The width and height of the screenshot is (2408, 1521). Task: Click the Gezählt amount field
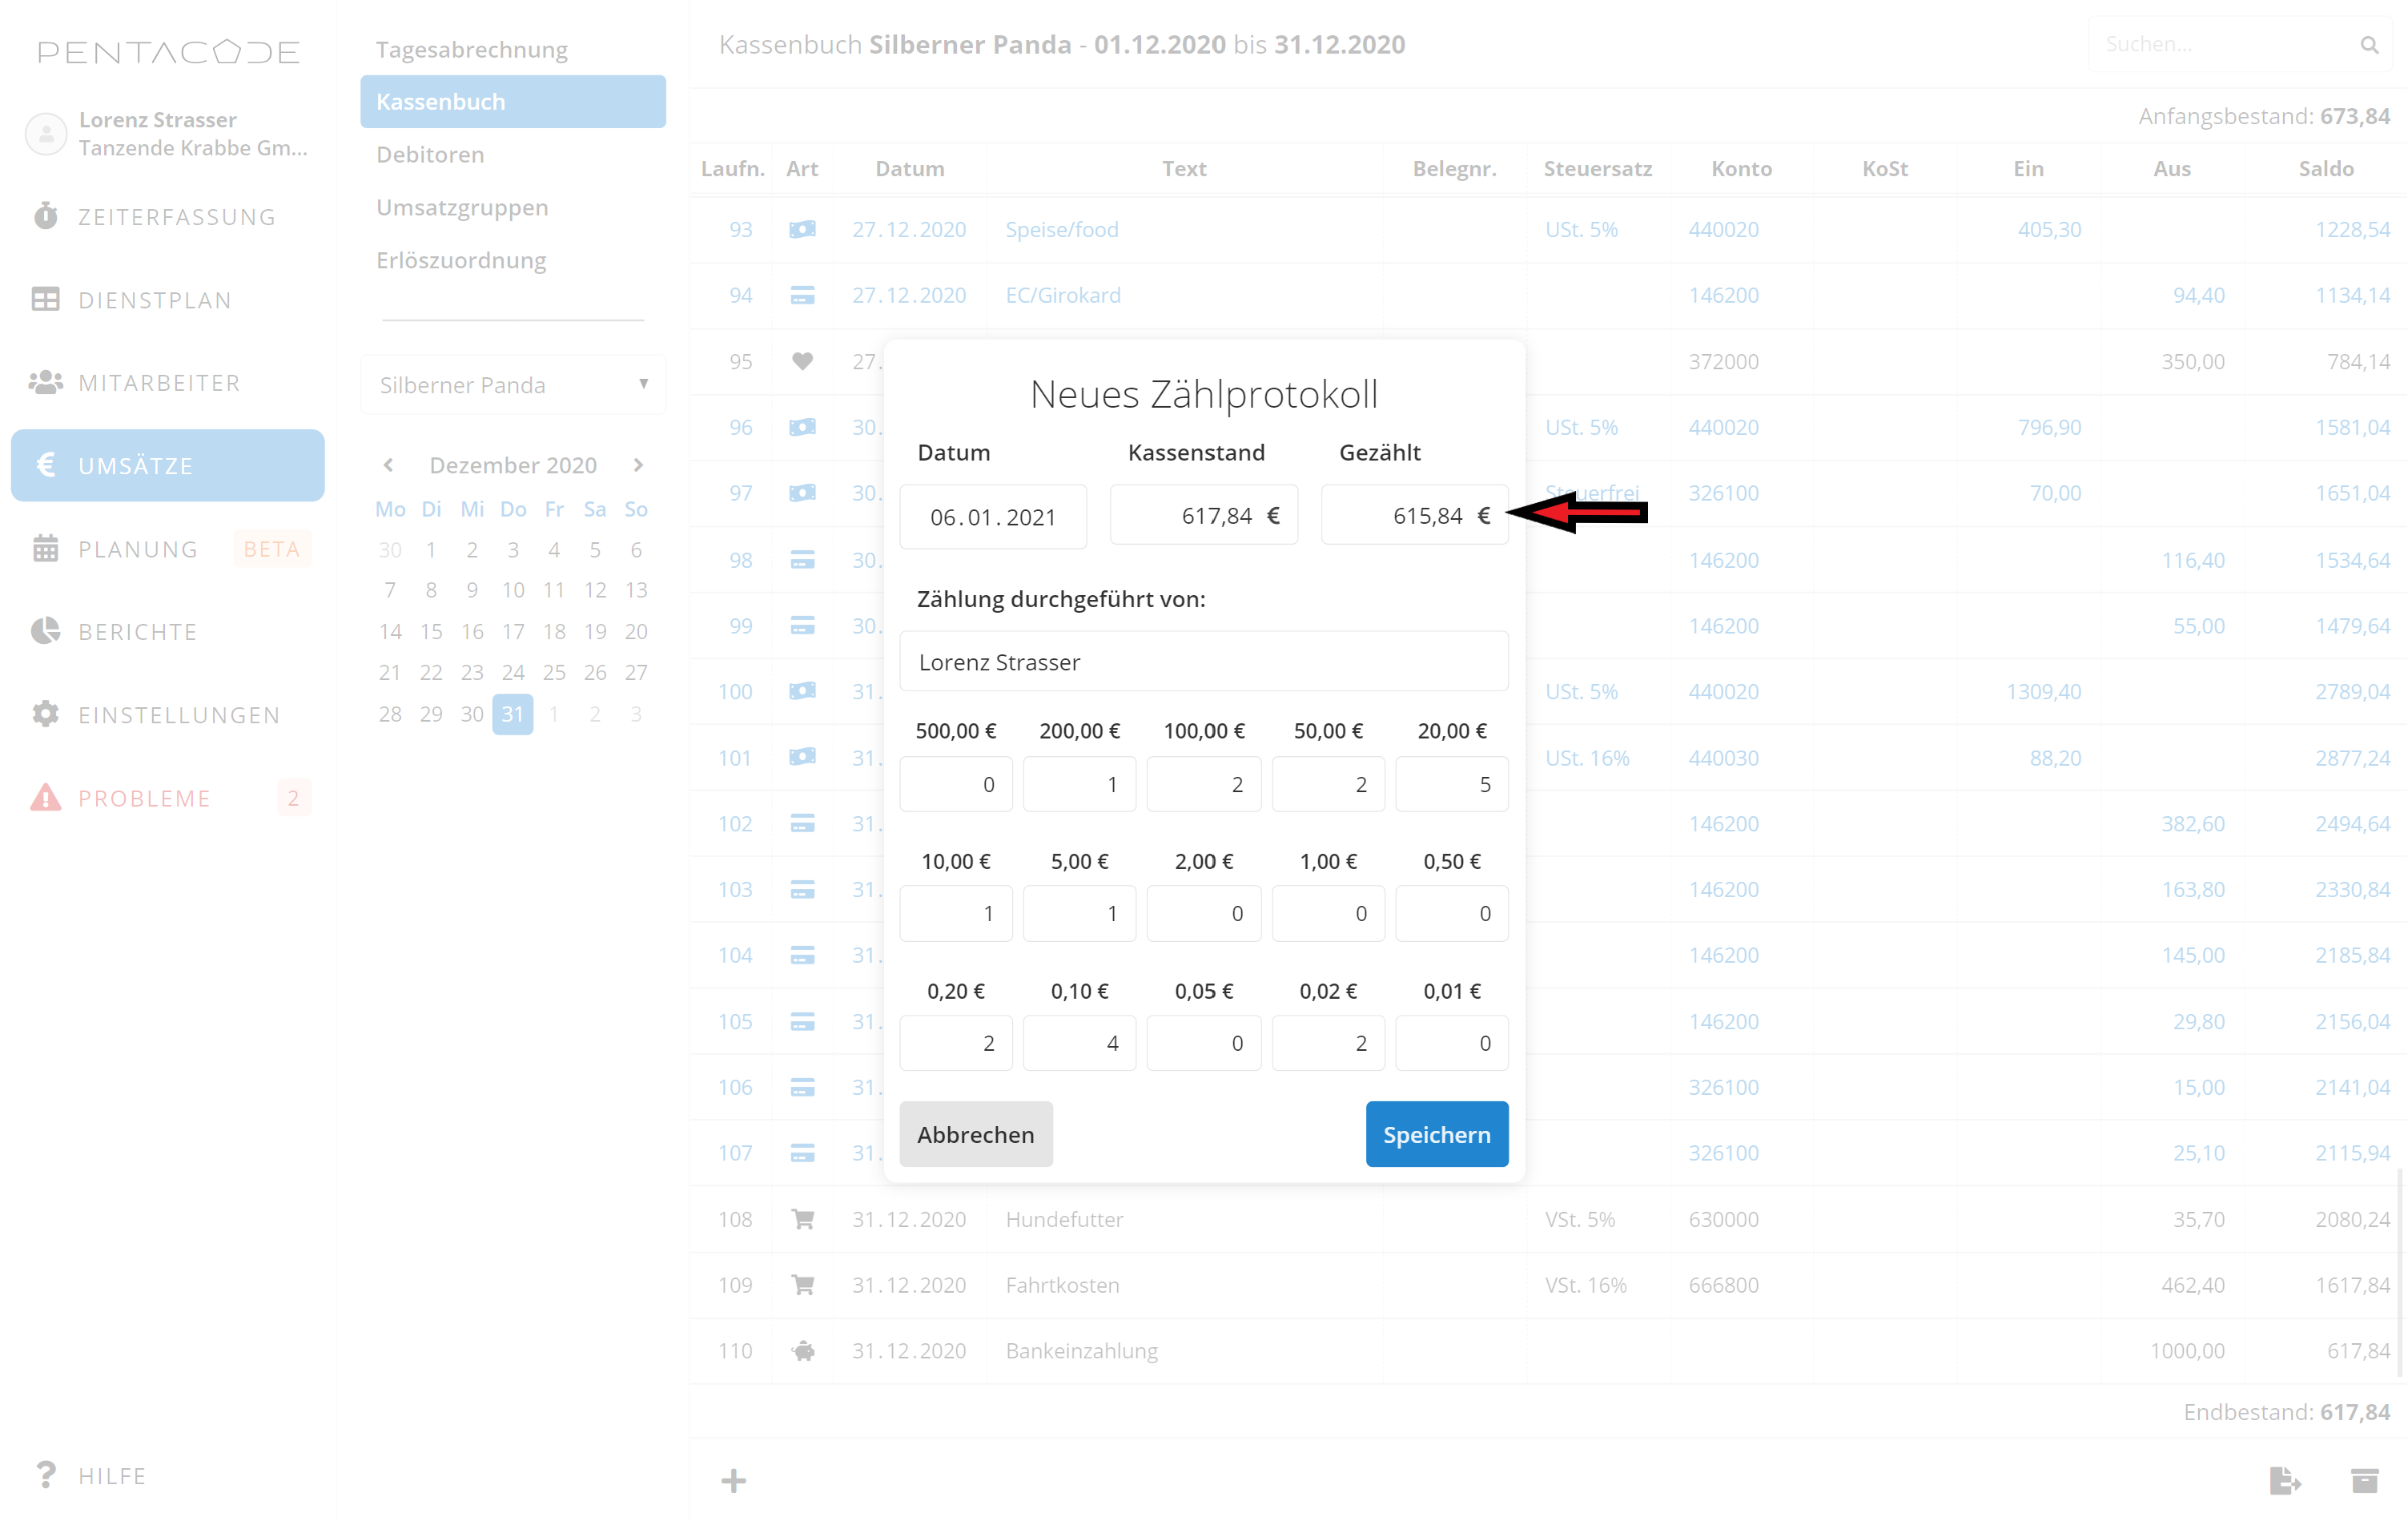tap(1413, 516)
